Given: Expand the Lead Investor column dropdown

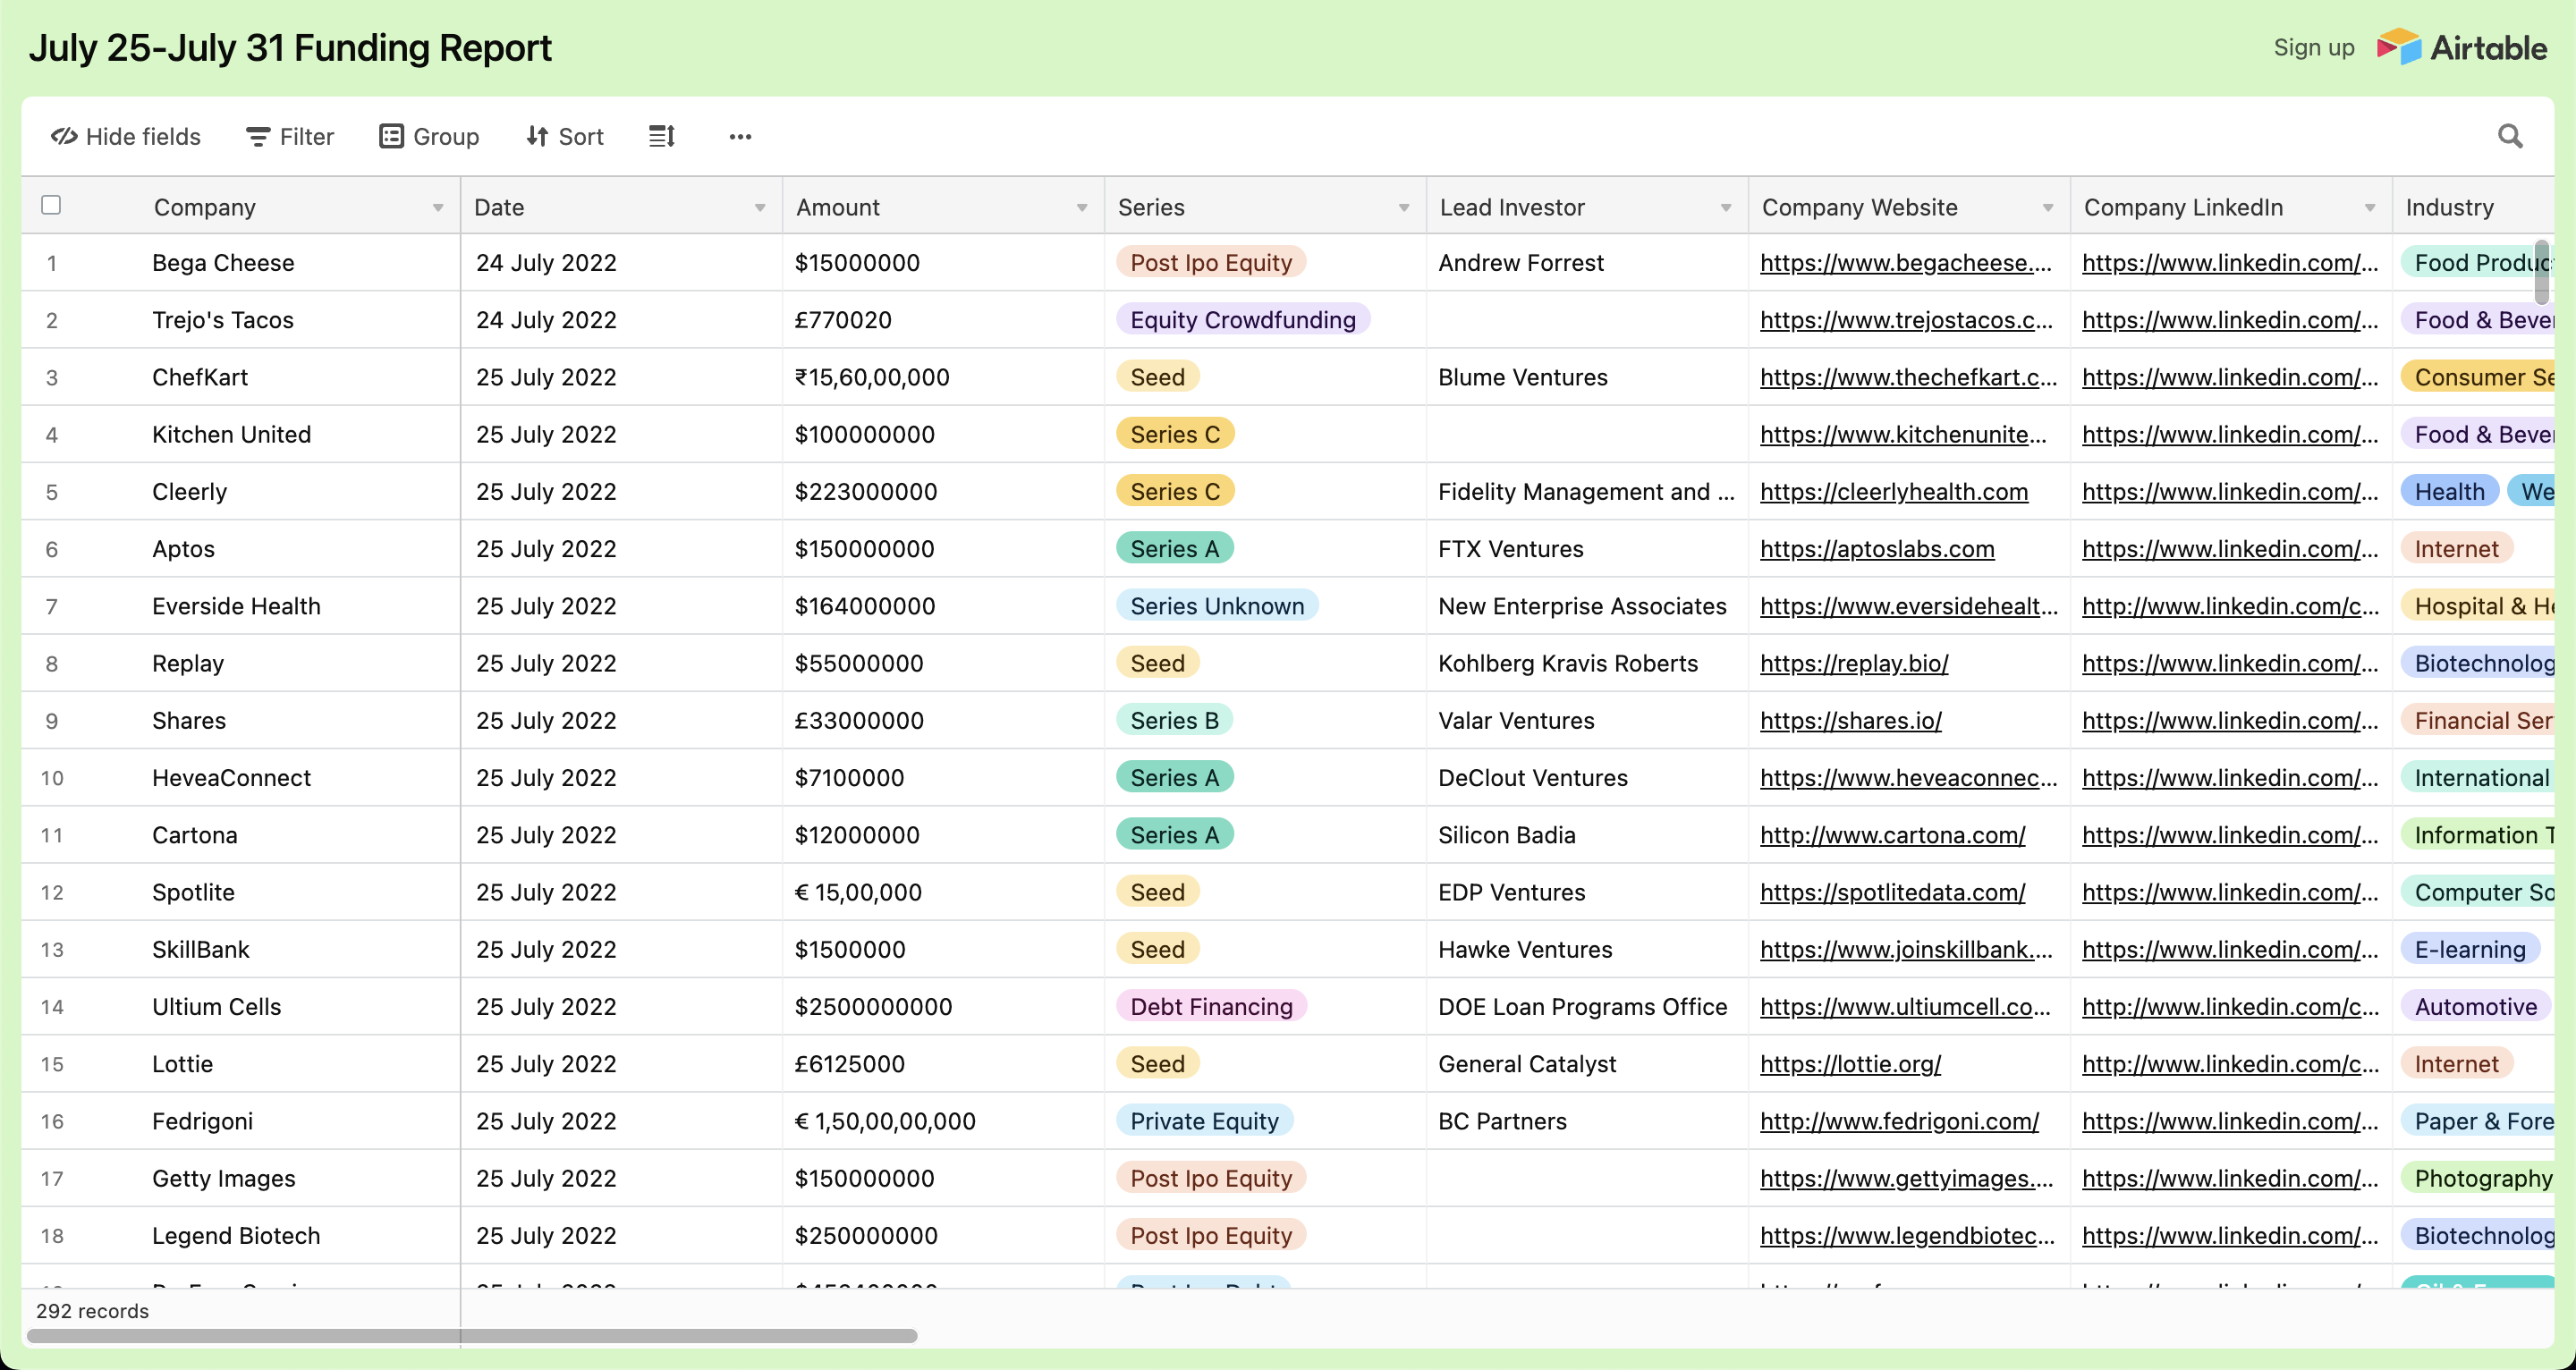Looking at the screenshot, I should (1726, 208).
